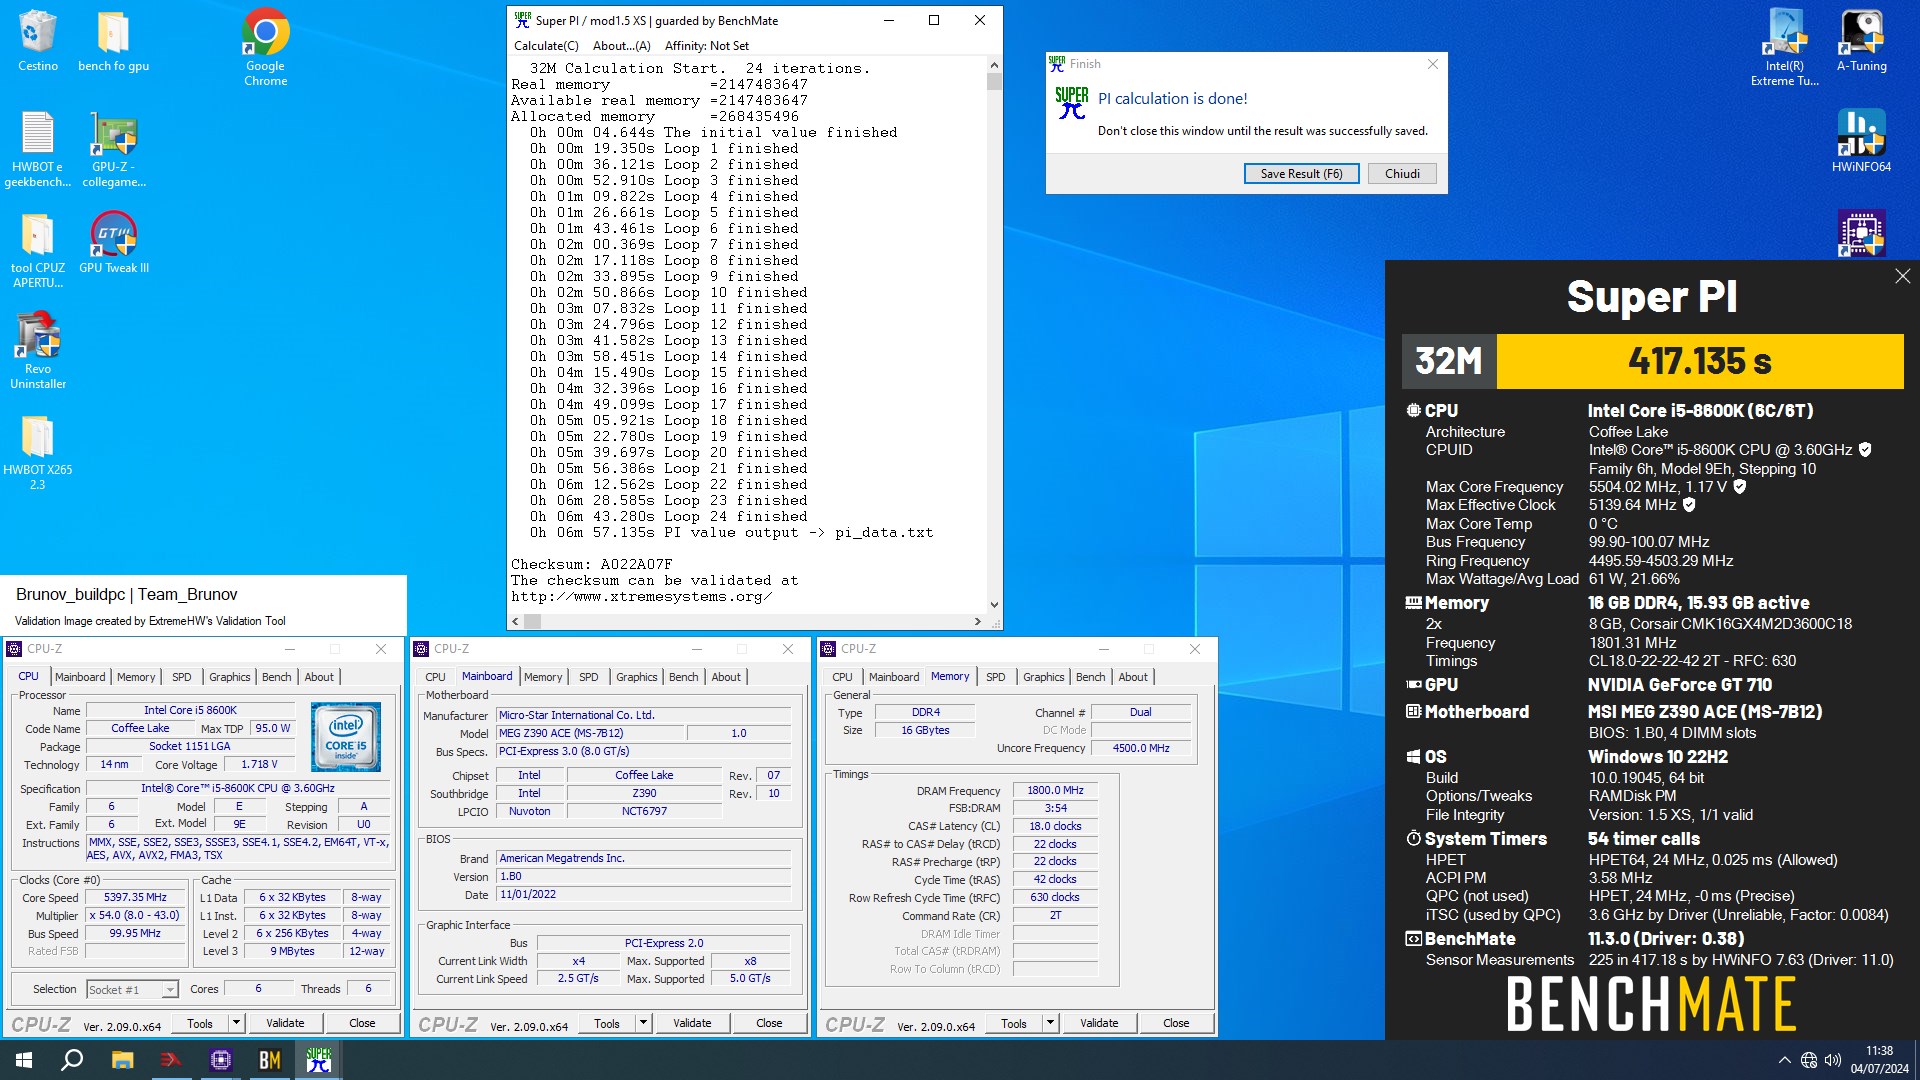This screenshot has width=1920, height=1080.
Task: Open File Explorer from the taskbar
Action: (x=122, y=1060)
